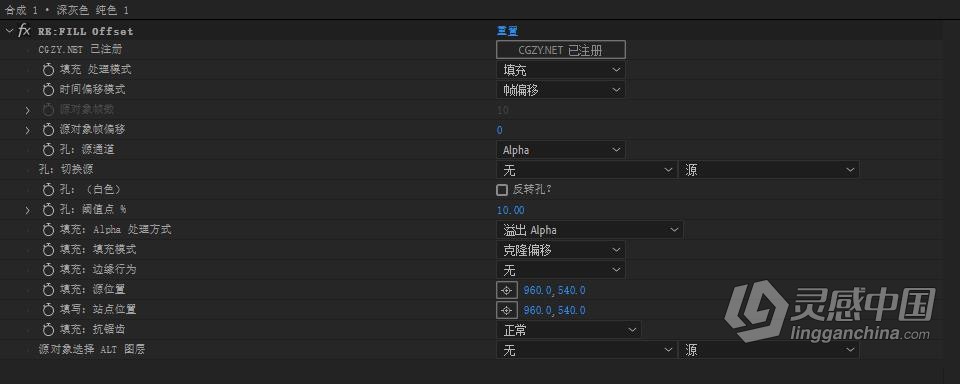Toggle the fx effect switch for RE:FILL Offset

(24, 31)
